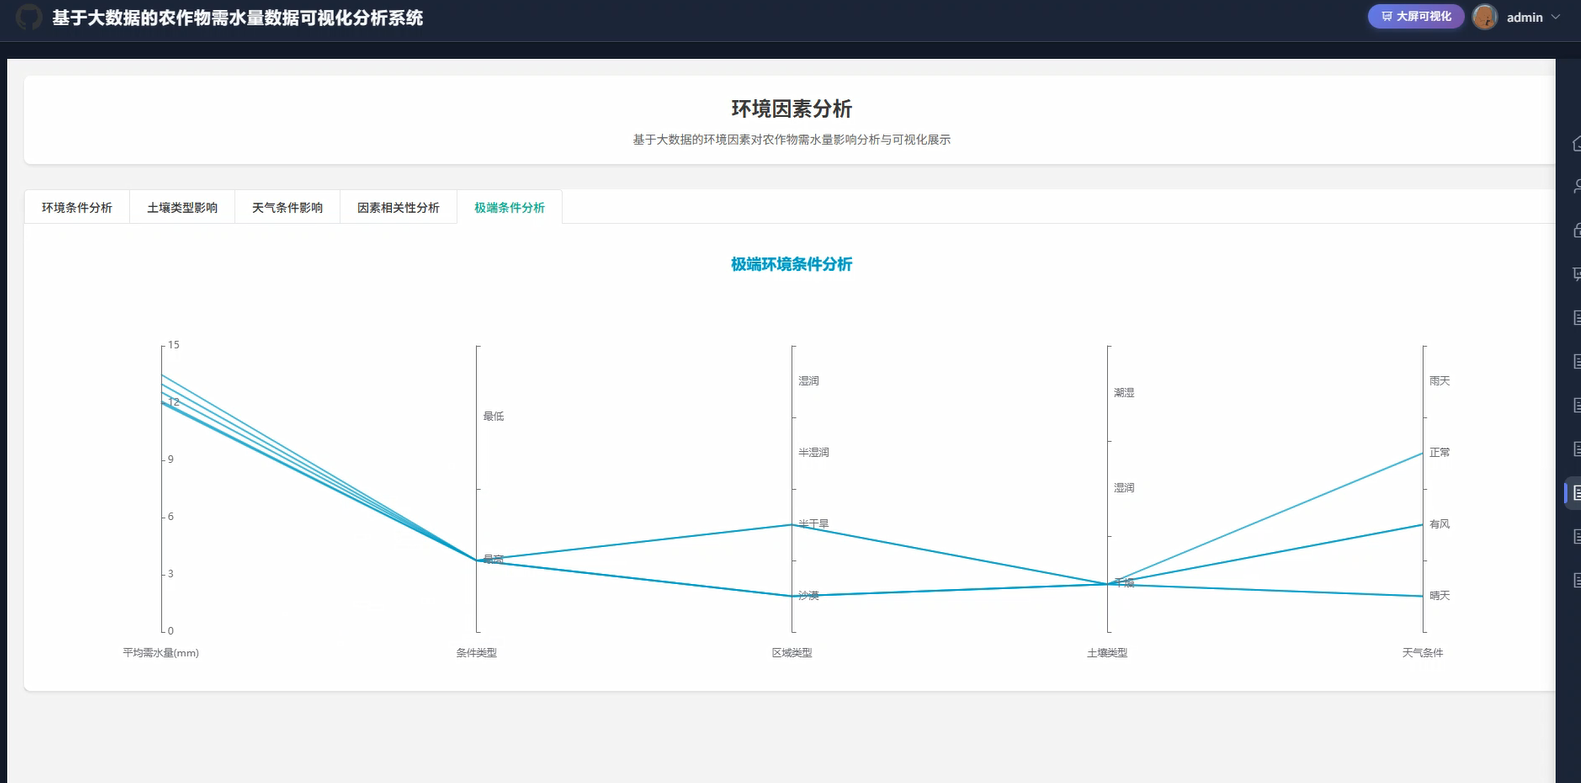Image resolution: width=1581 pixels, height=783 pixels.
Task: Click the 6 tick on water axis
Action: [x=171, y=517]
